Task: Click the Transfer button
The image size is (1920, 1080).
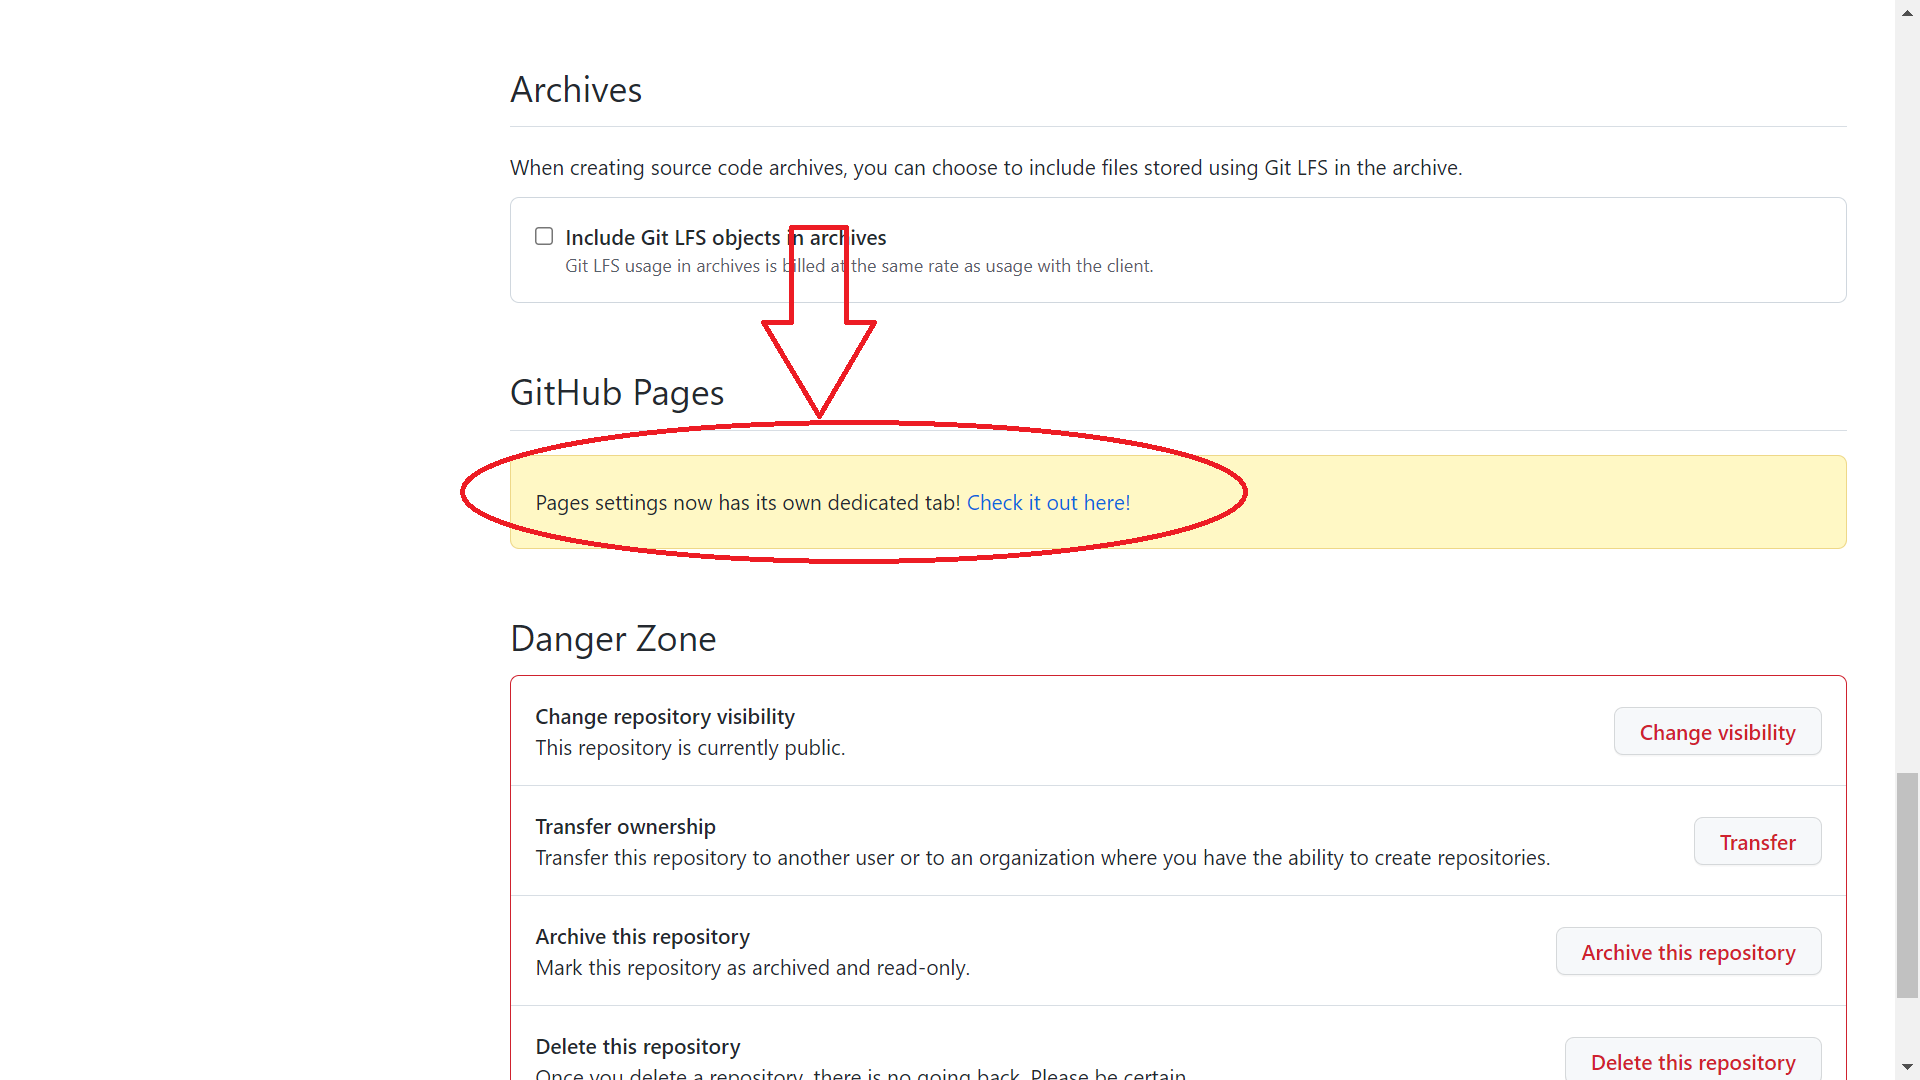Action: pos(1757,842)
